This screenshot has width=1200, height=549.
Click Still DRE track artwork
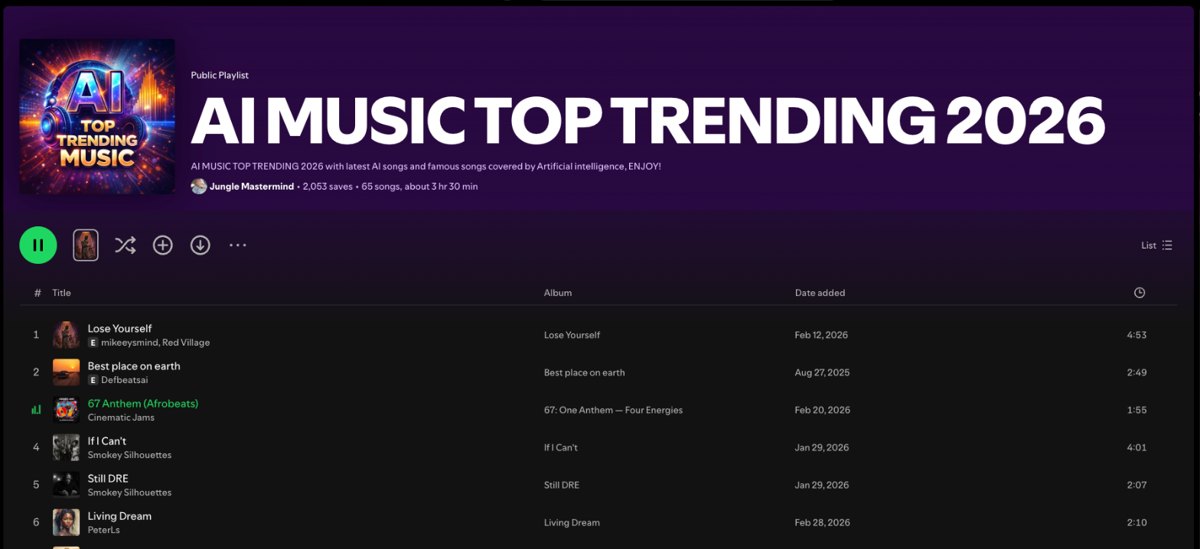pyautogui.click(x=66, y=485)
